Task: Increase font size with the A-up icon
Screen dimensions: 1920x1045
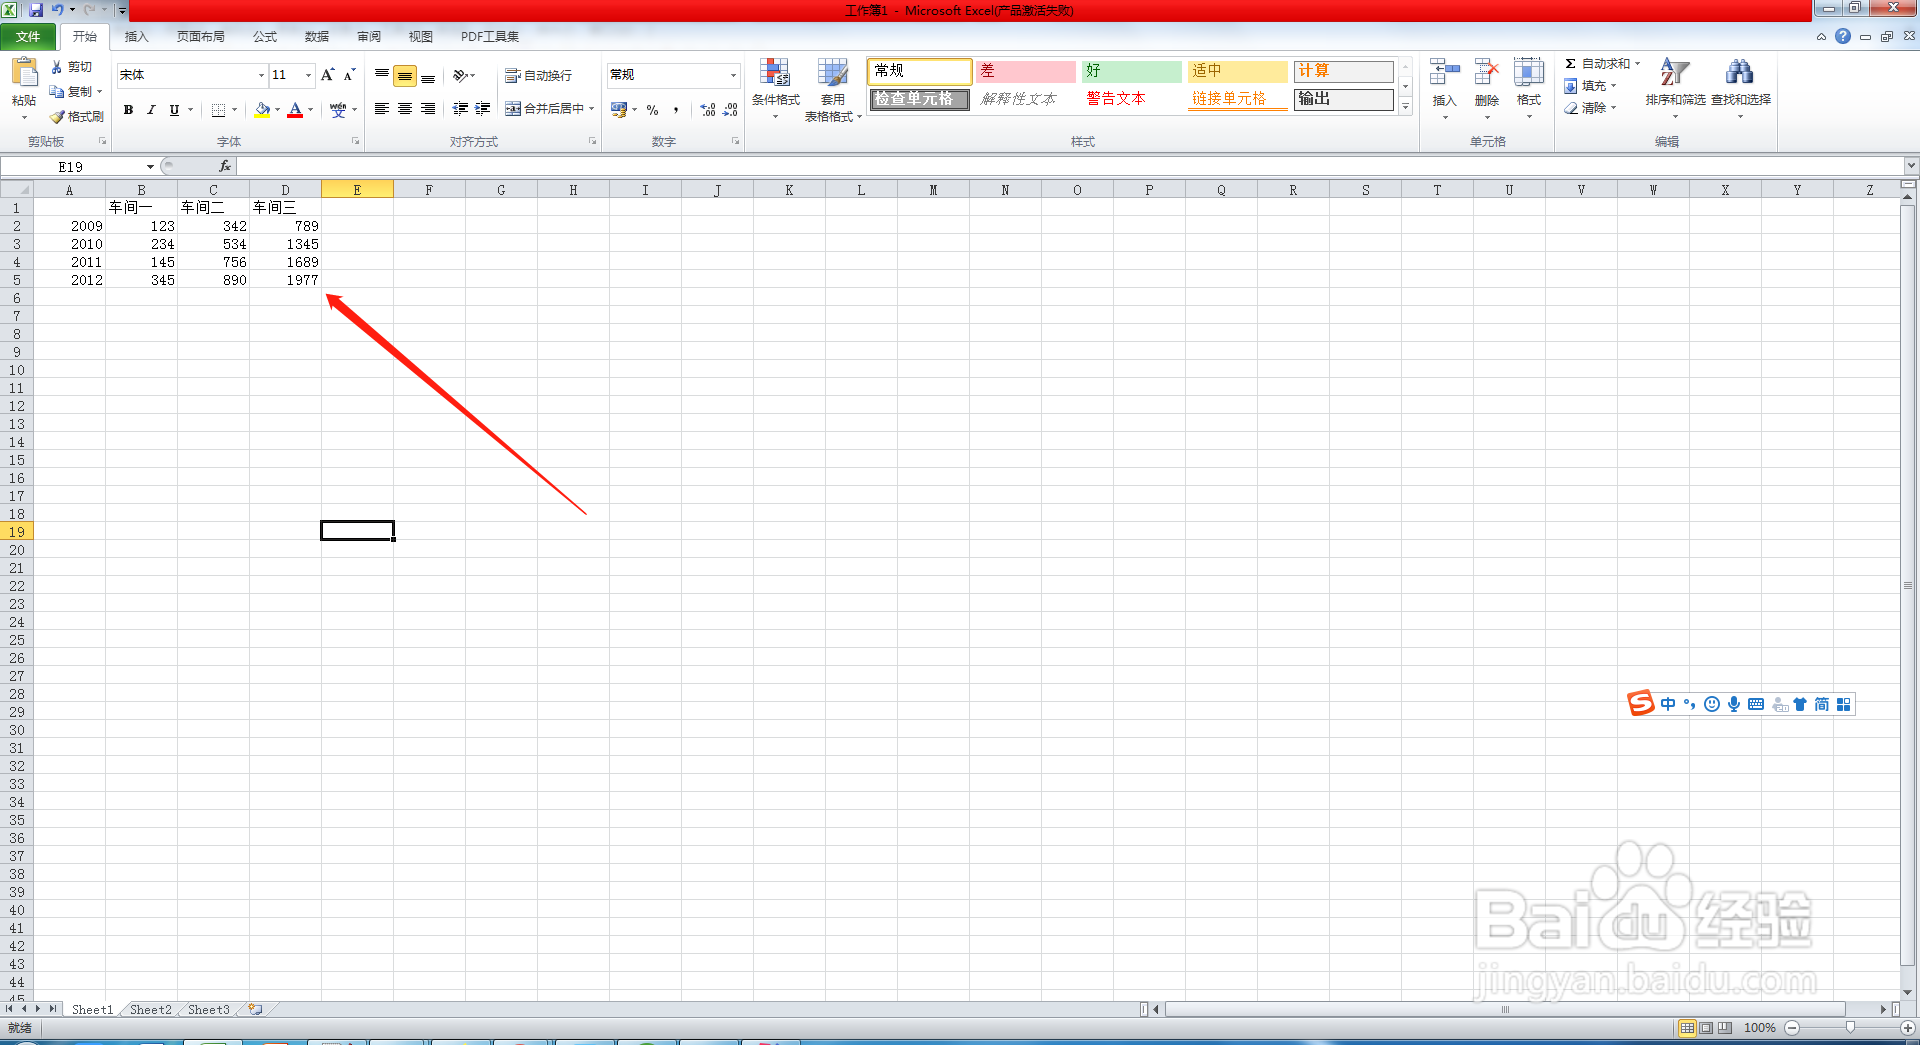Action: click(x=328, y=75)
